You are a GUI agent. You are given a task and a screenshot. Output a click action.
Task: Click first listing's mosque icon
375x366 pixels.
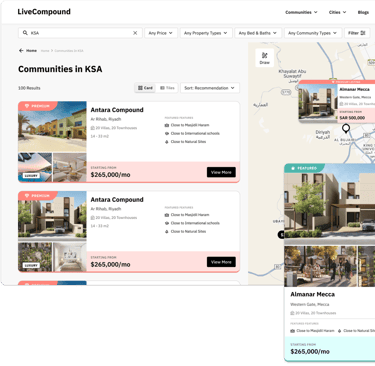pos(167,125)
